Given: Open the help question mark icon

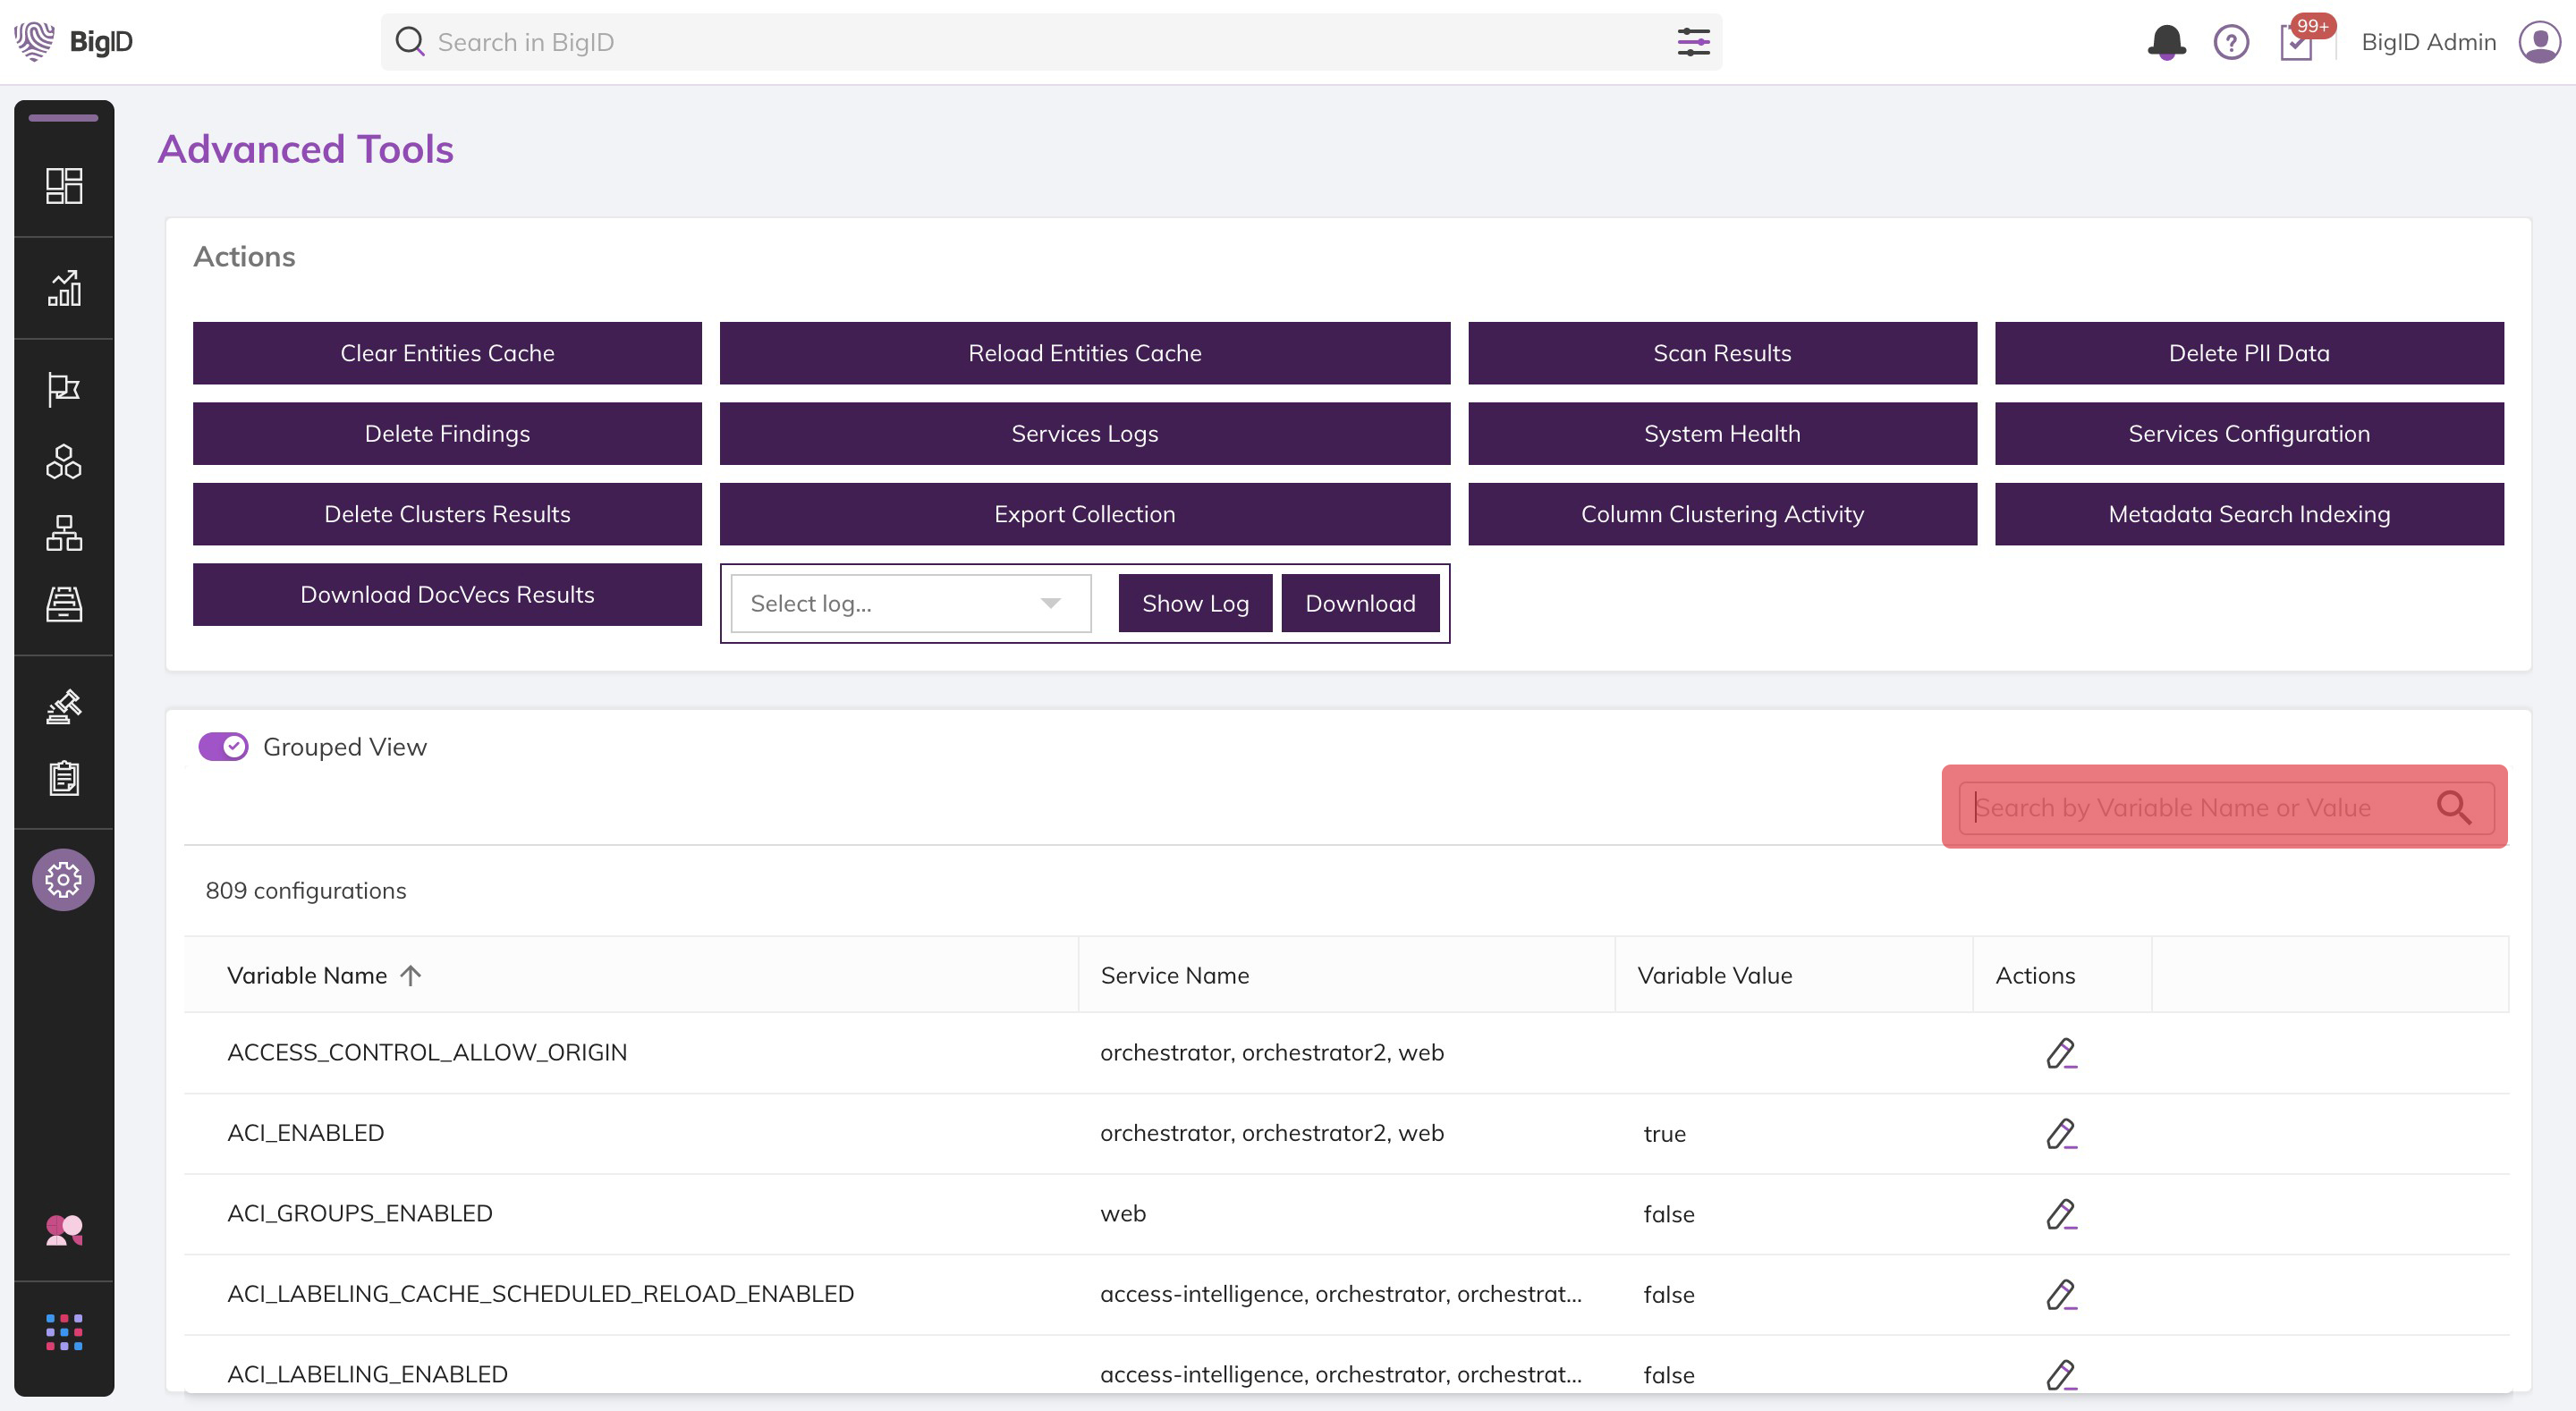Looking at the screenshot, I should point(2231,42).
